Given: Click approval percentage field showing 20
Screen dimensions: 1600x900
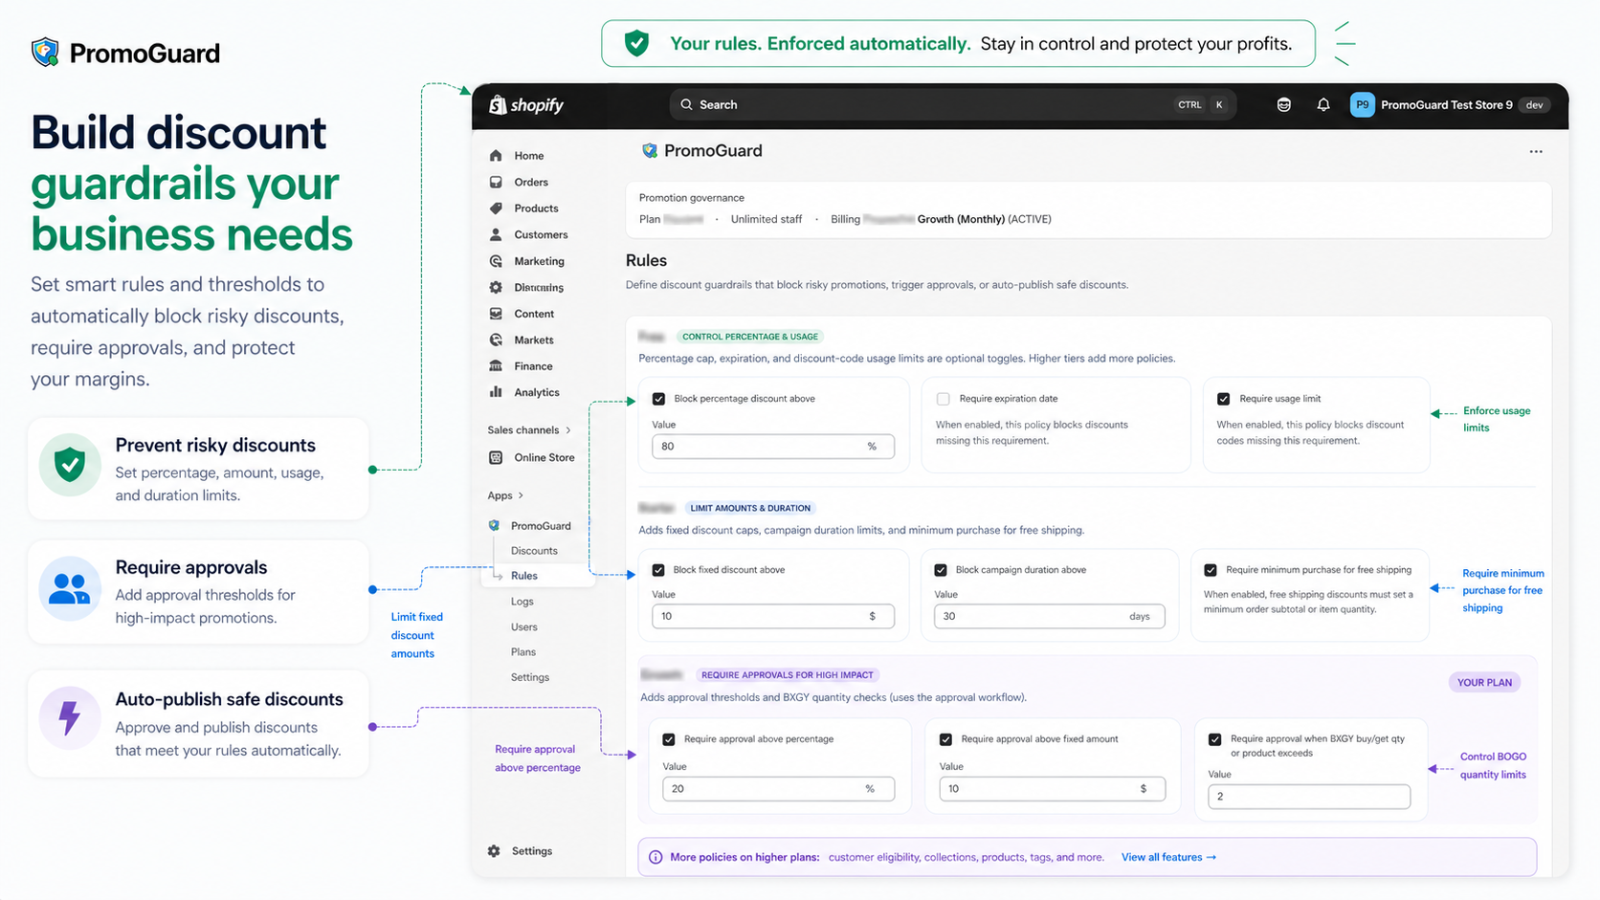Looking at the screenshot, I should pos(778,789).
